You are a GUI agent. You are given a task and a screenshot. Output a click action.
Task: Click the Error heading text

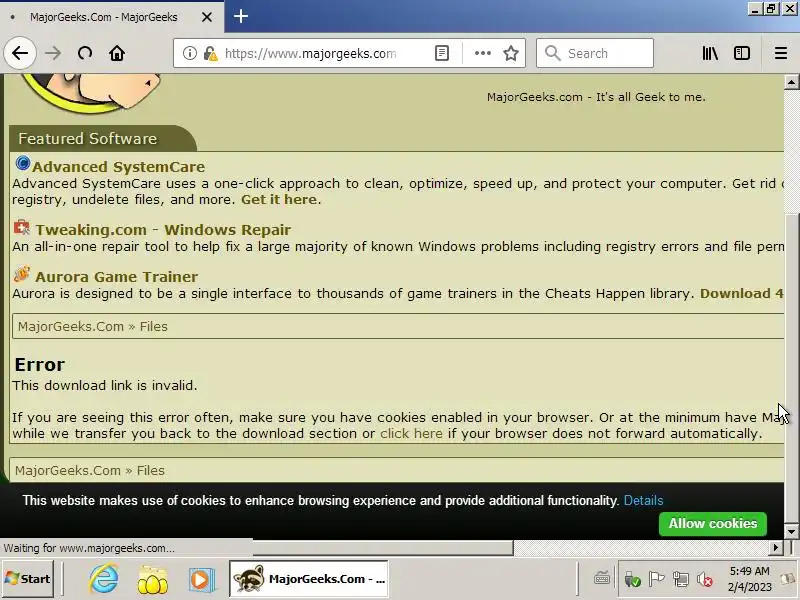click(x=39, y=365)
